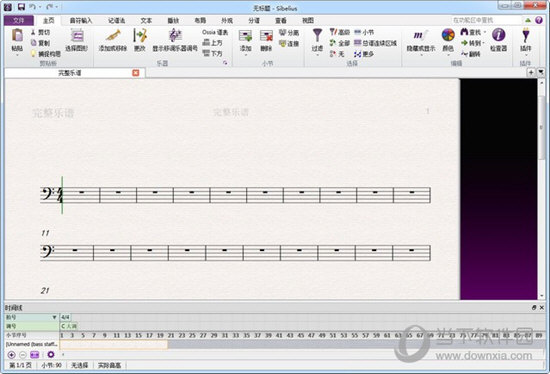Open the Inspector with the purple info icon

click(498, 35)
